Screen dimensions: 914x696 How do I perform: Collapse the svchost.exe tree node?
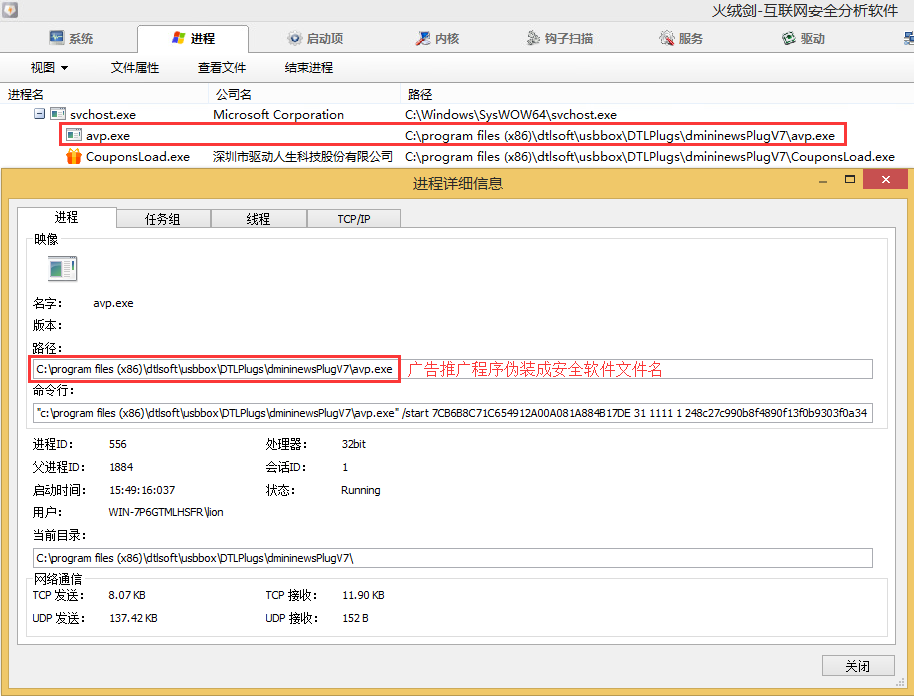tap(40, 114)
